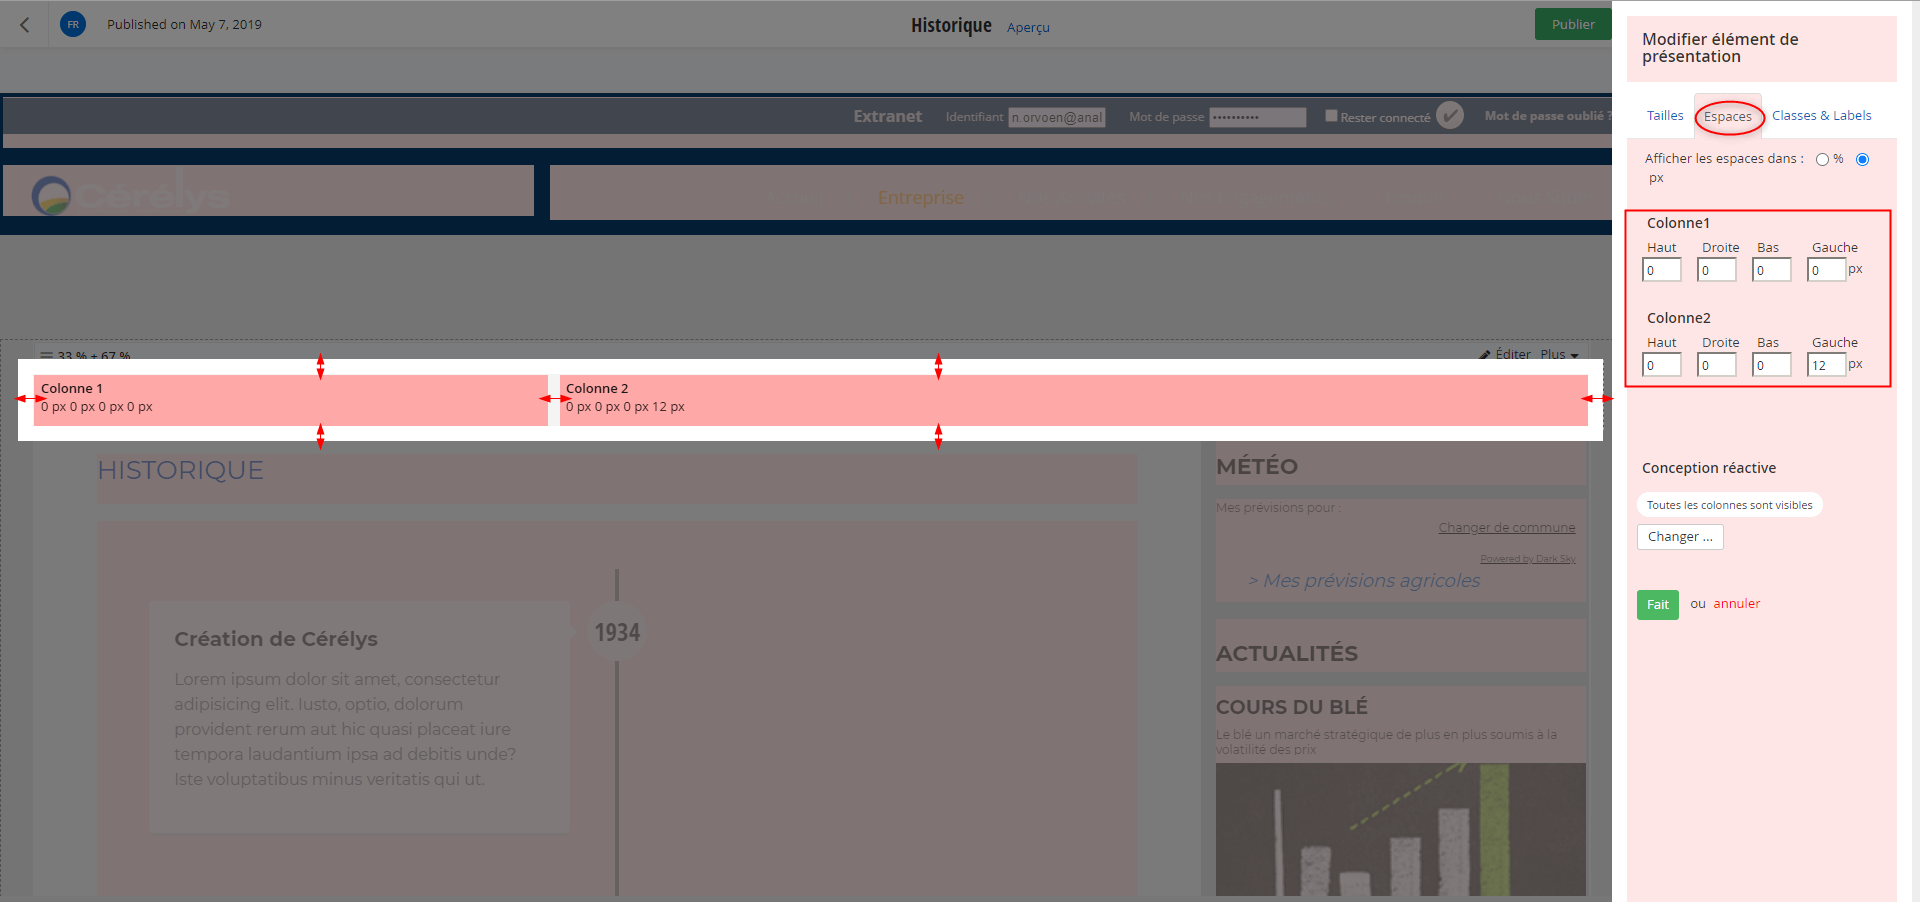Click the layout handle icon beside 33 % + 67 %

coord(46,356)
